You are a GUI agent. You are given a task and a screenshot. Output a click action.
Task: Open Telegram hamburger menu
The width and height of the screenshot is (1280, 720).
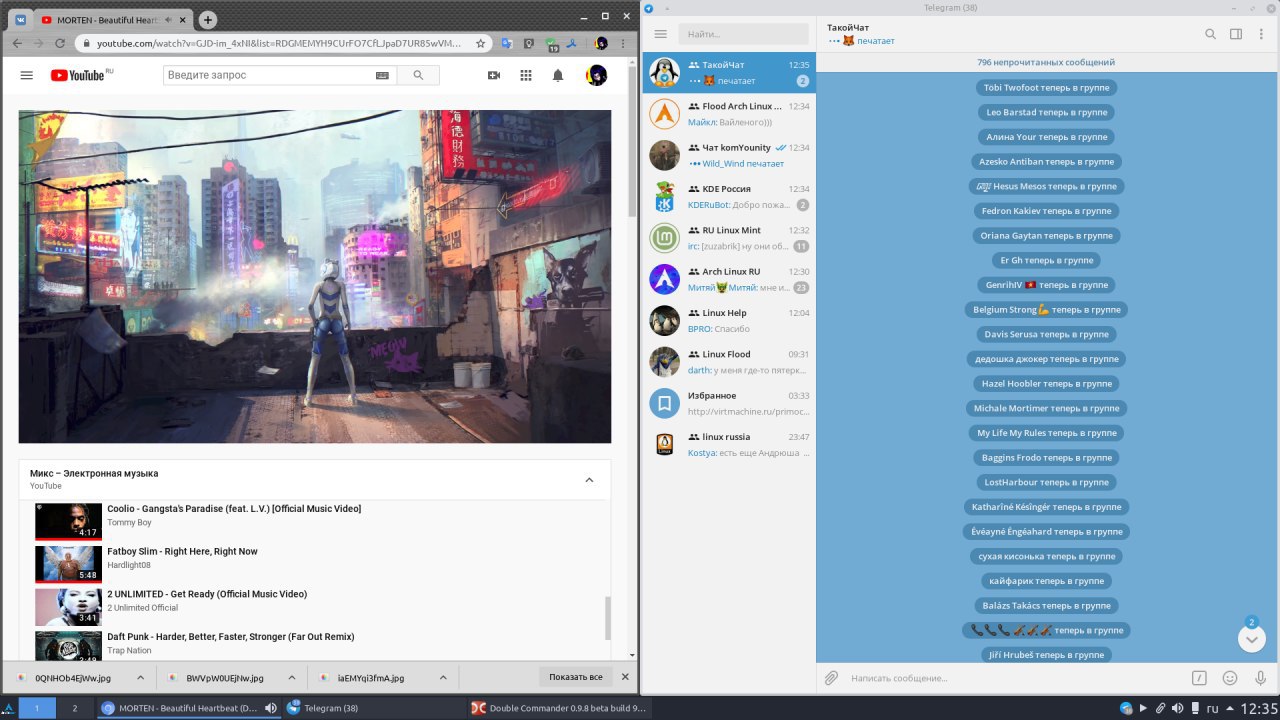660,34
